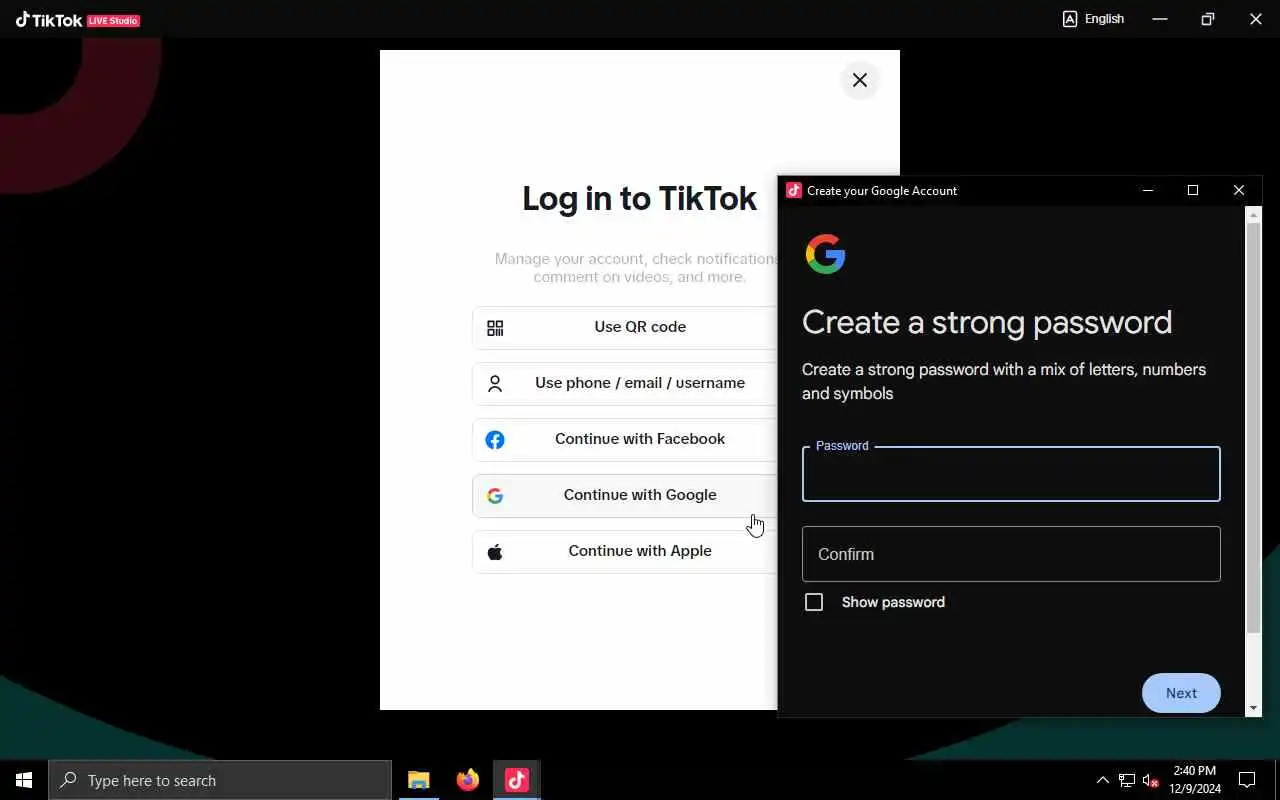Close the Log in to TikTok dialog
Image resolution: width=1280 pixels, height=800 pixels.
860,80
